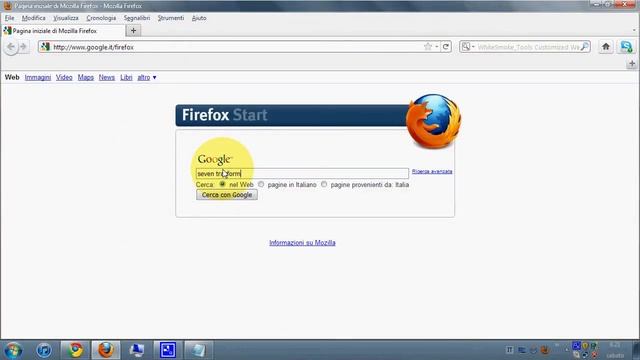Reload the page with the refresh icon
This screenshot has width=640, height=360.
tap(446, 47)
